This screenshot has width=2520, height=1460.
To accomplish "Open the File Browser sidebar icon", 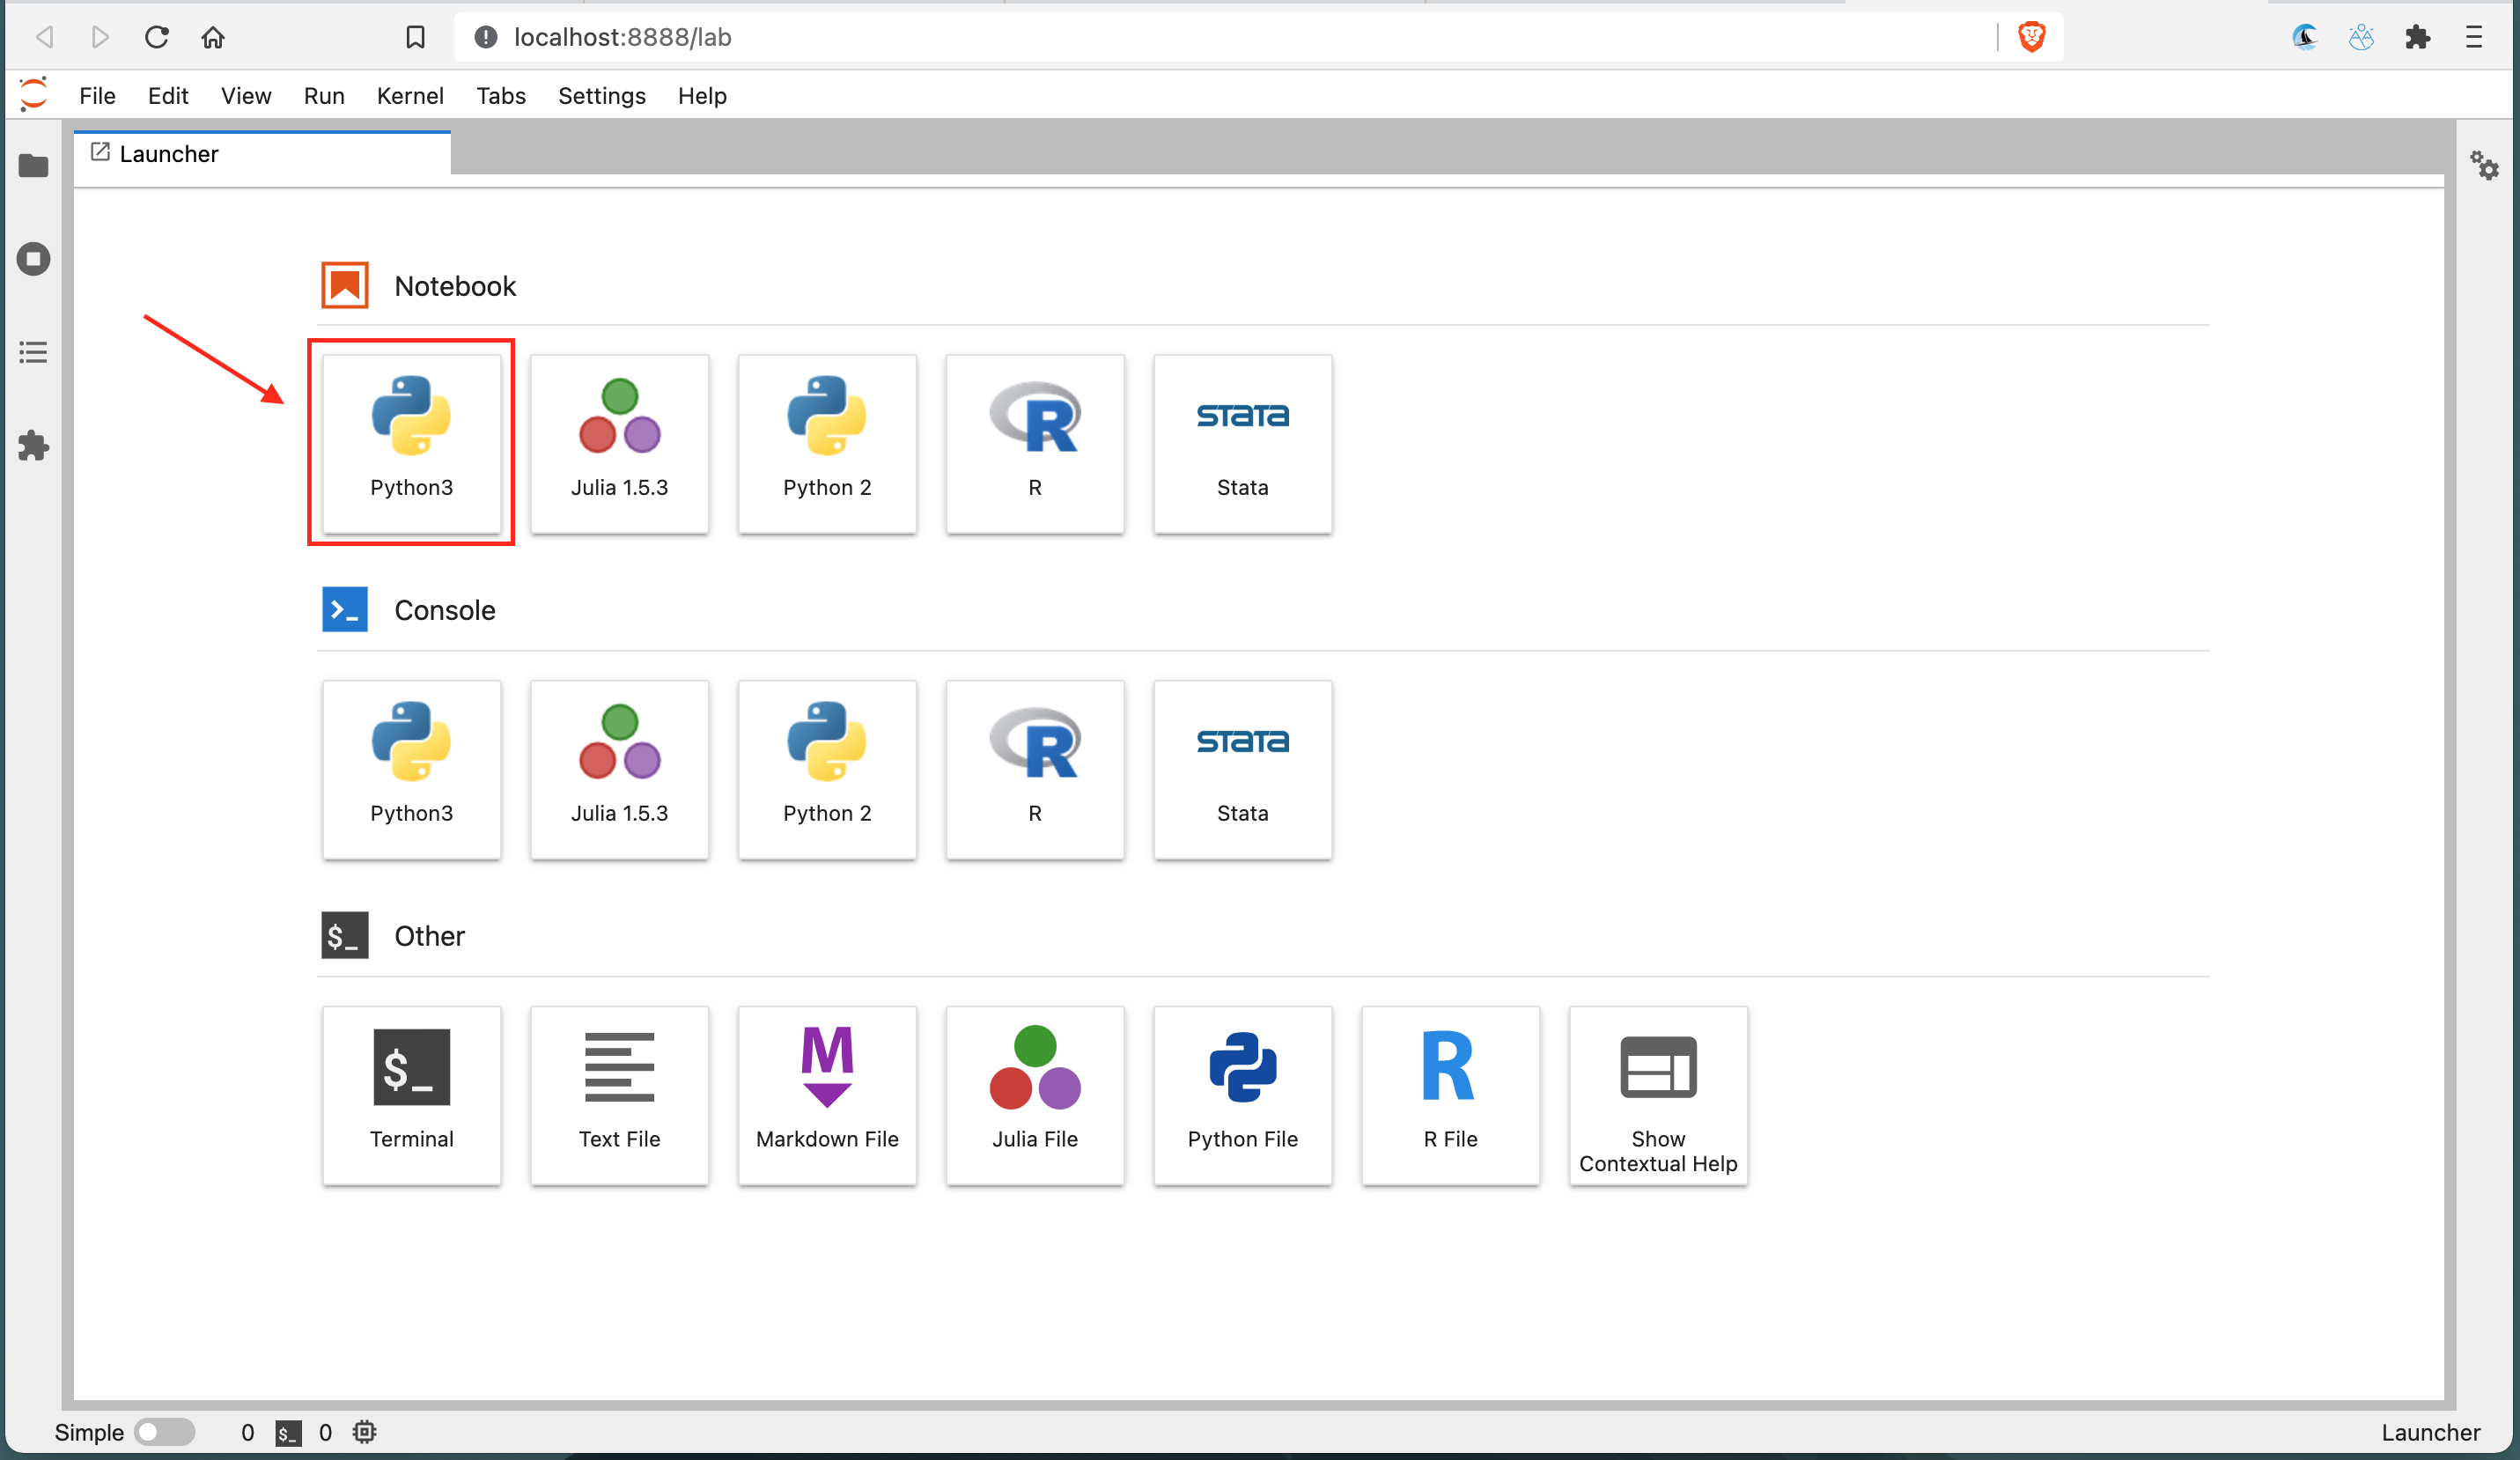I will 33,166.
